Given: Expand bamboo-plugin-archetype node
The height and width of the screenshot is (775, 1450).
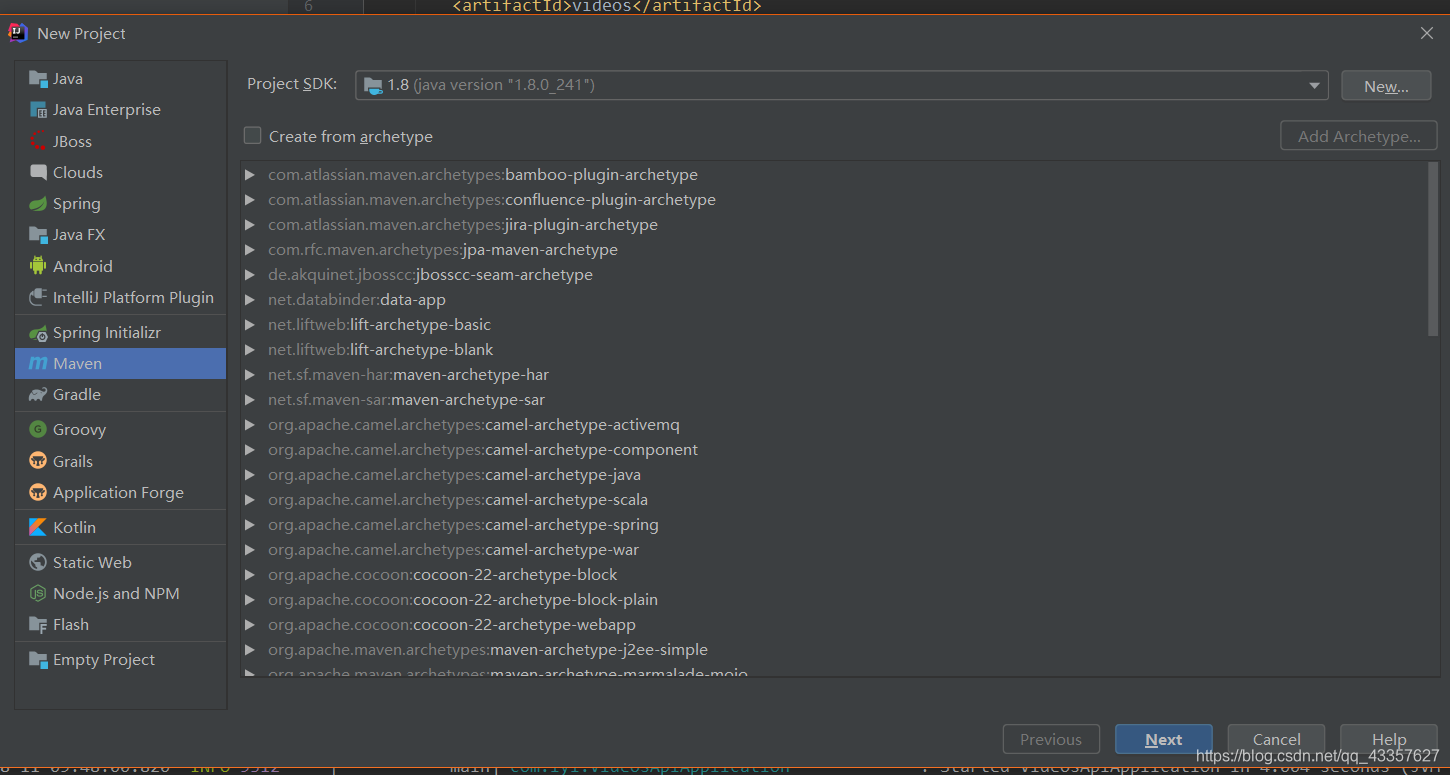Looking at the screenshot, I should tap(250, 175).
